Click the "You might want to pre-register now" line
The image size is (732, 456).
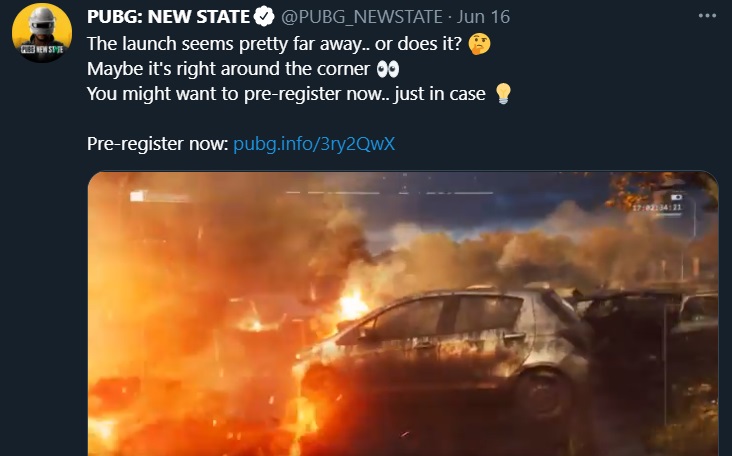234,94
